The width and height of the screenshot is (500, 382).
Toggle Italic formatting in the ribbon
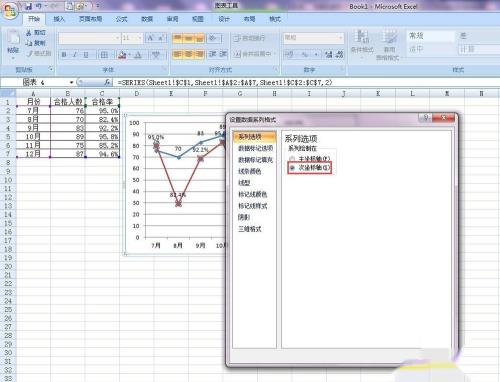[75, 55]
